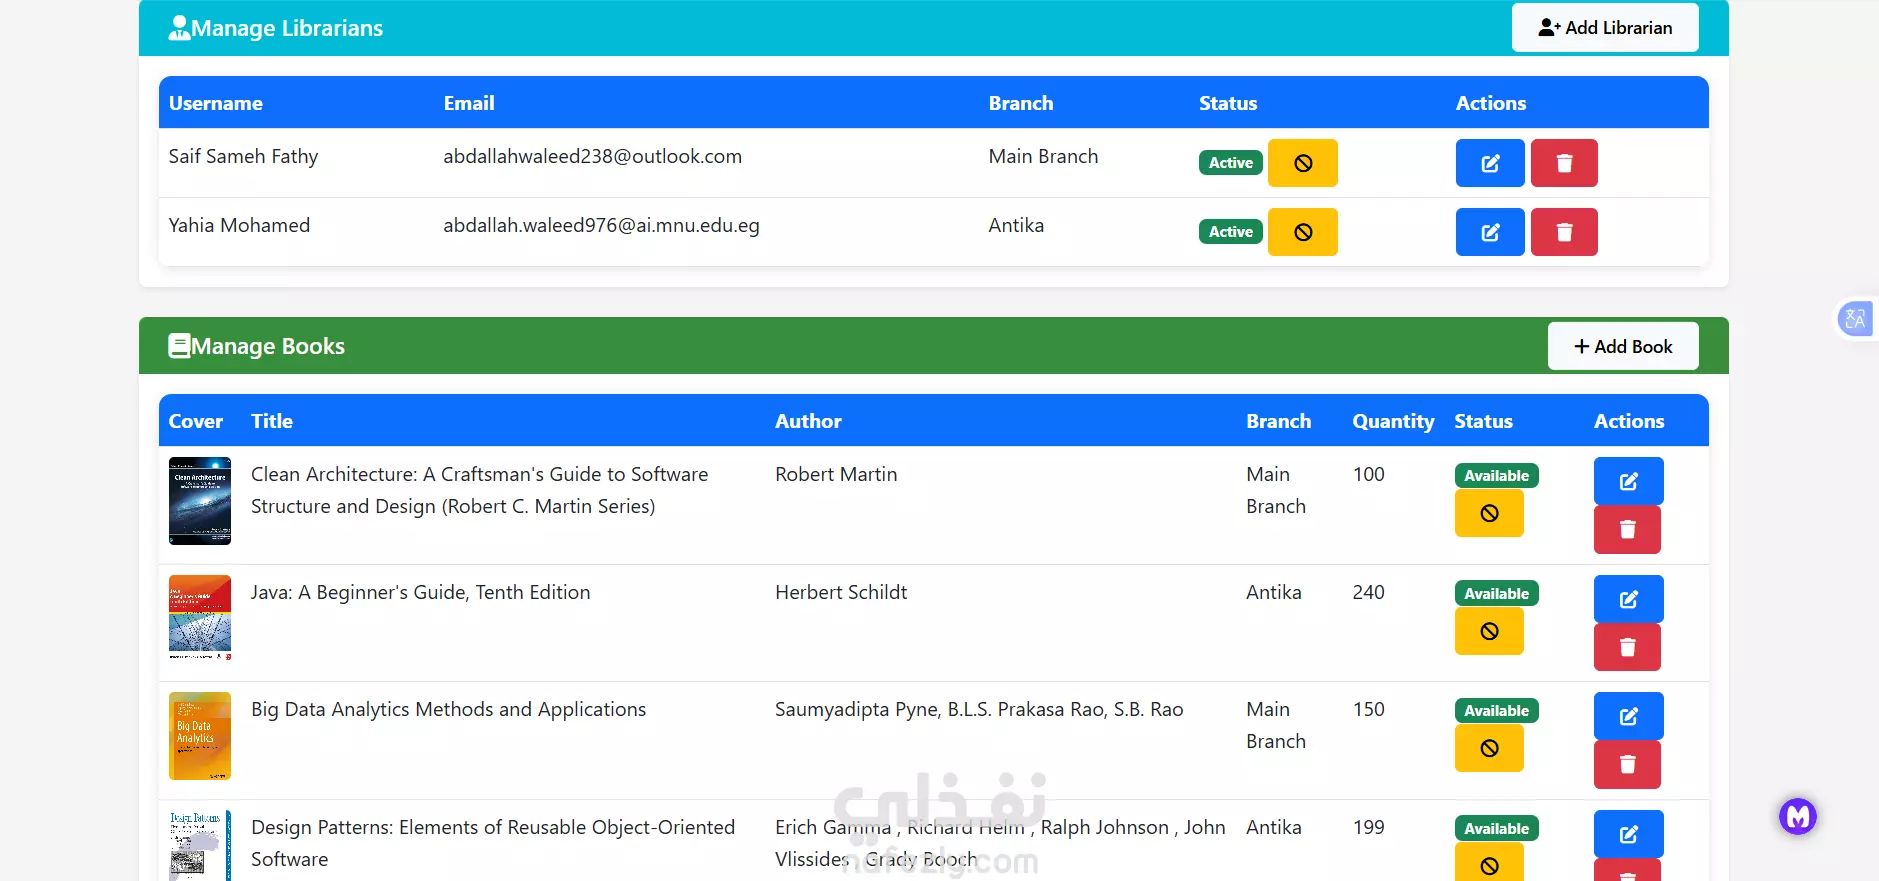This screenshot has width=1879, height=881.
Task: Click author Robert Martin
Action: [x=836, y=475]
